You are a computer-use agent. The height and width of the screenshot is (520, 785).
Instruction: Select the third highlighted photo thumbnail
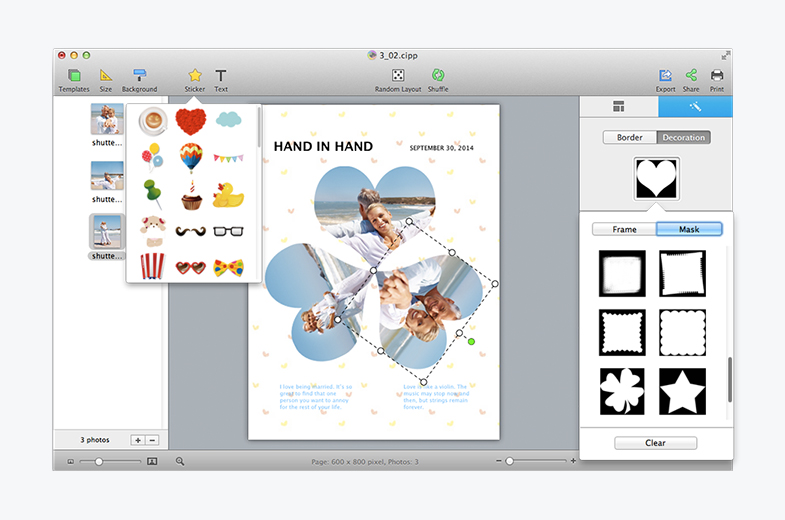107,231
